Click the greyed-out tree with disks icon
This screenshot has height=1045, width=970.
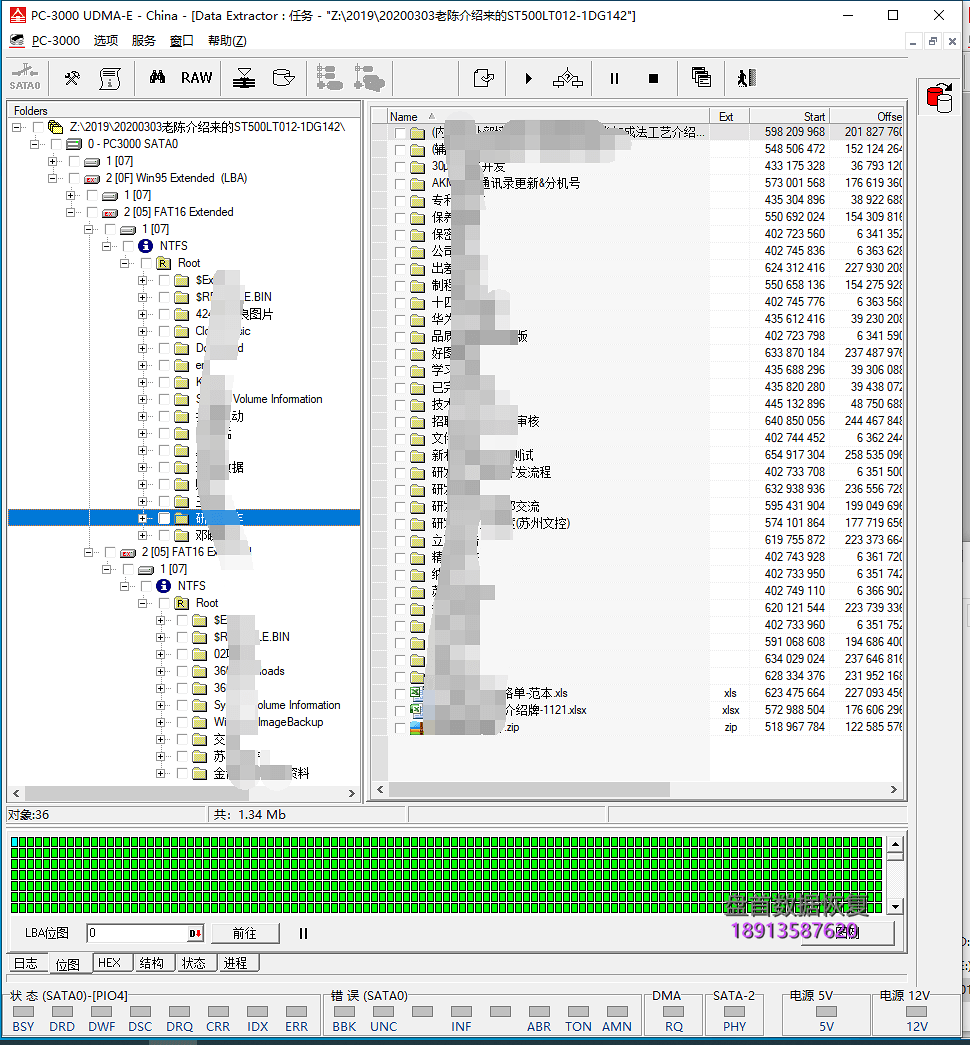[369, 78]
